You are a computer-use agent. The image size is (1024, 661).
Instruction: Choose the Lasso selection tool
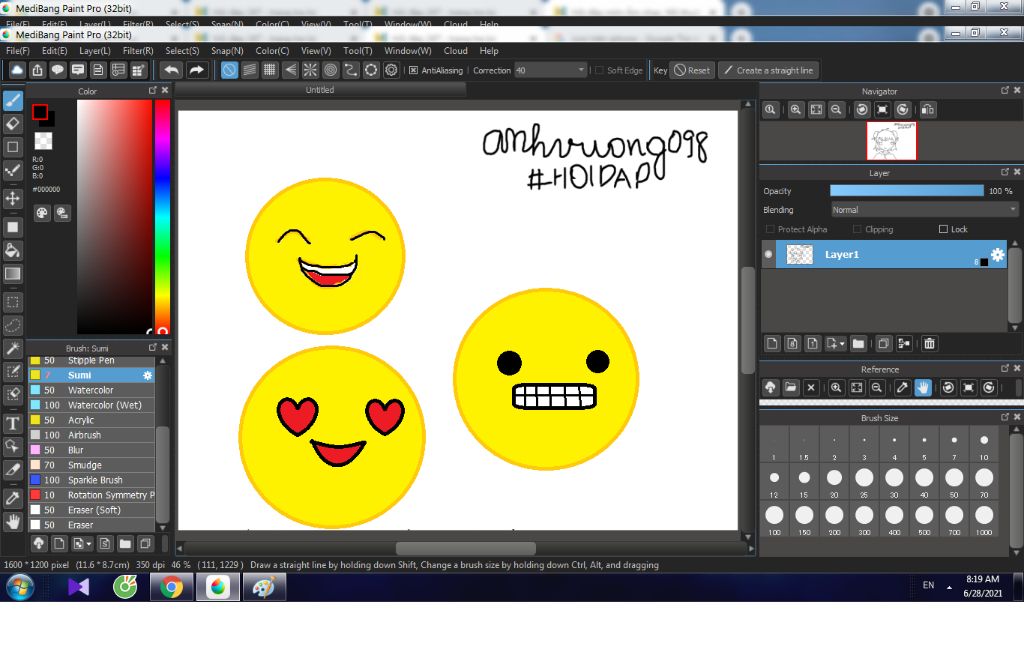pyautogui.click(x=12, y=325)
